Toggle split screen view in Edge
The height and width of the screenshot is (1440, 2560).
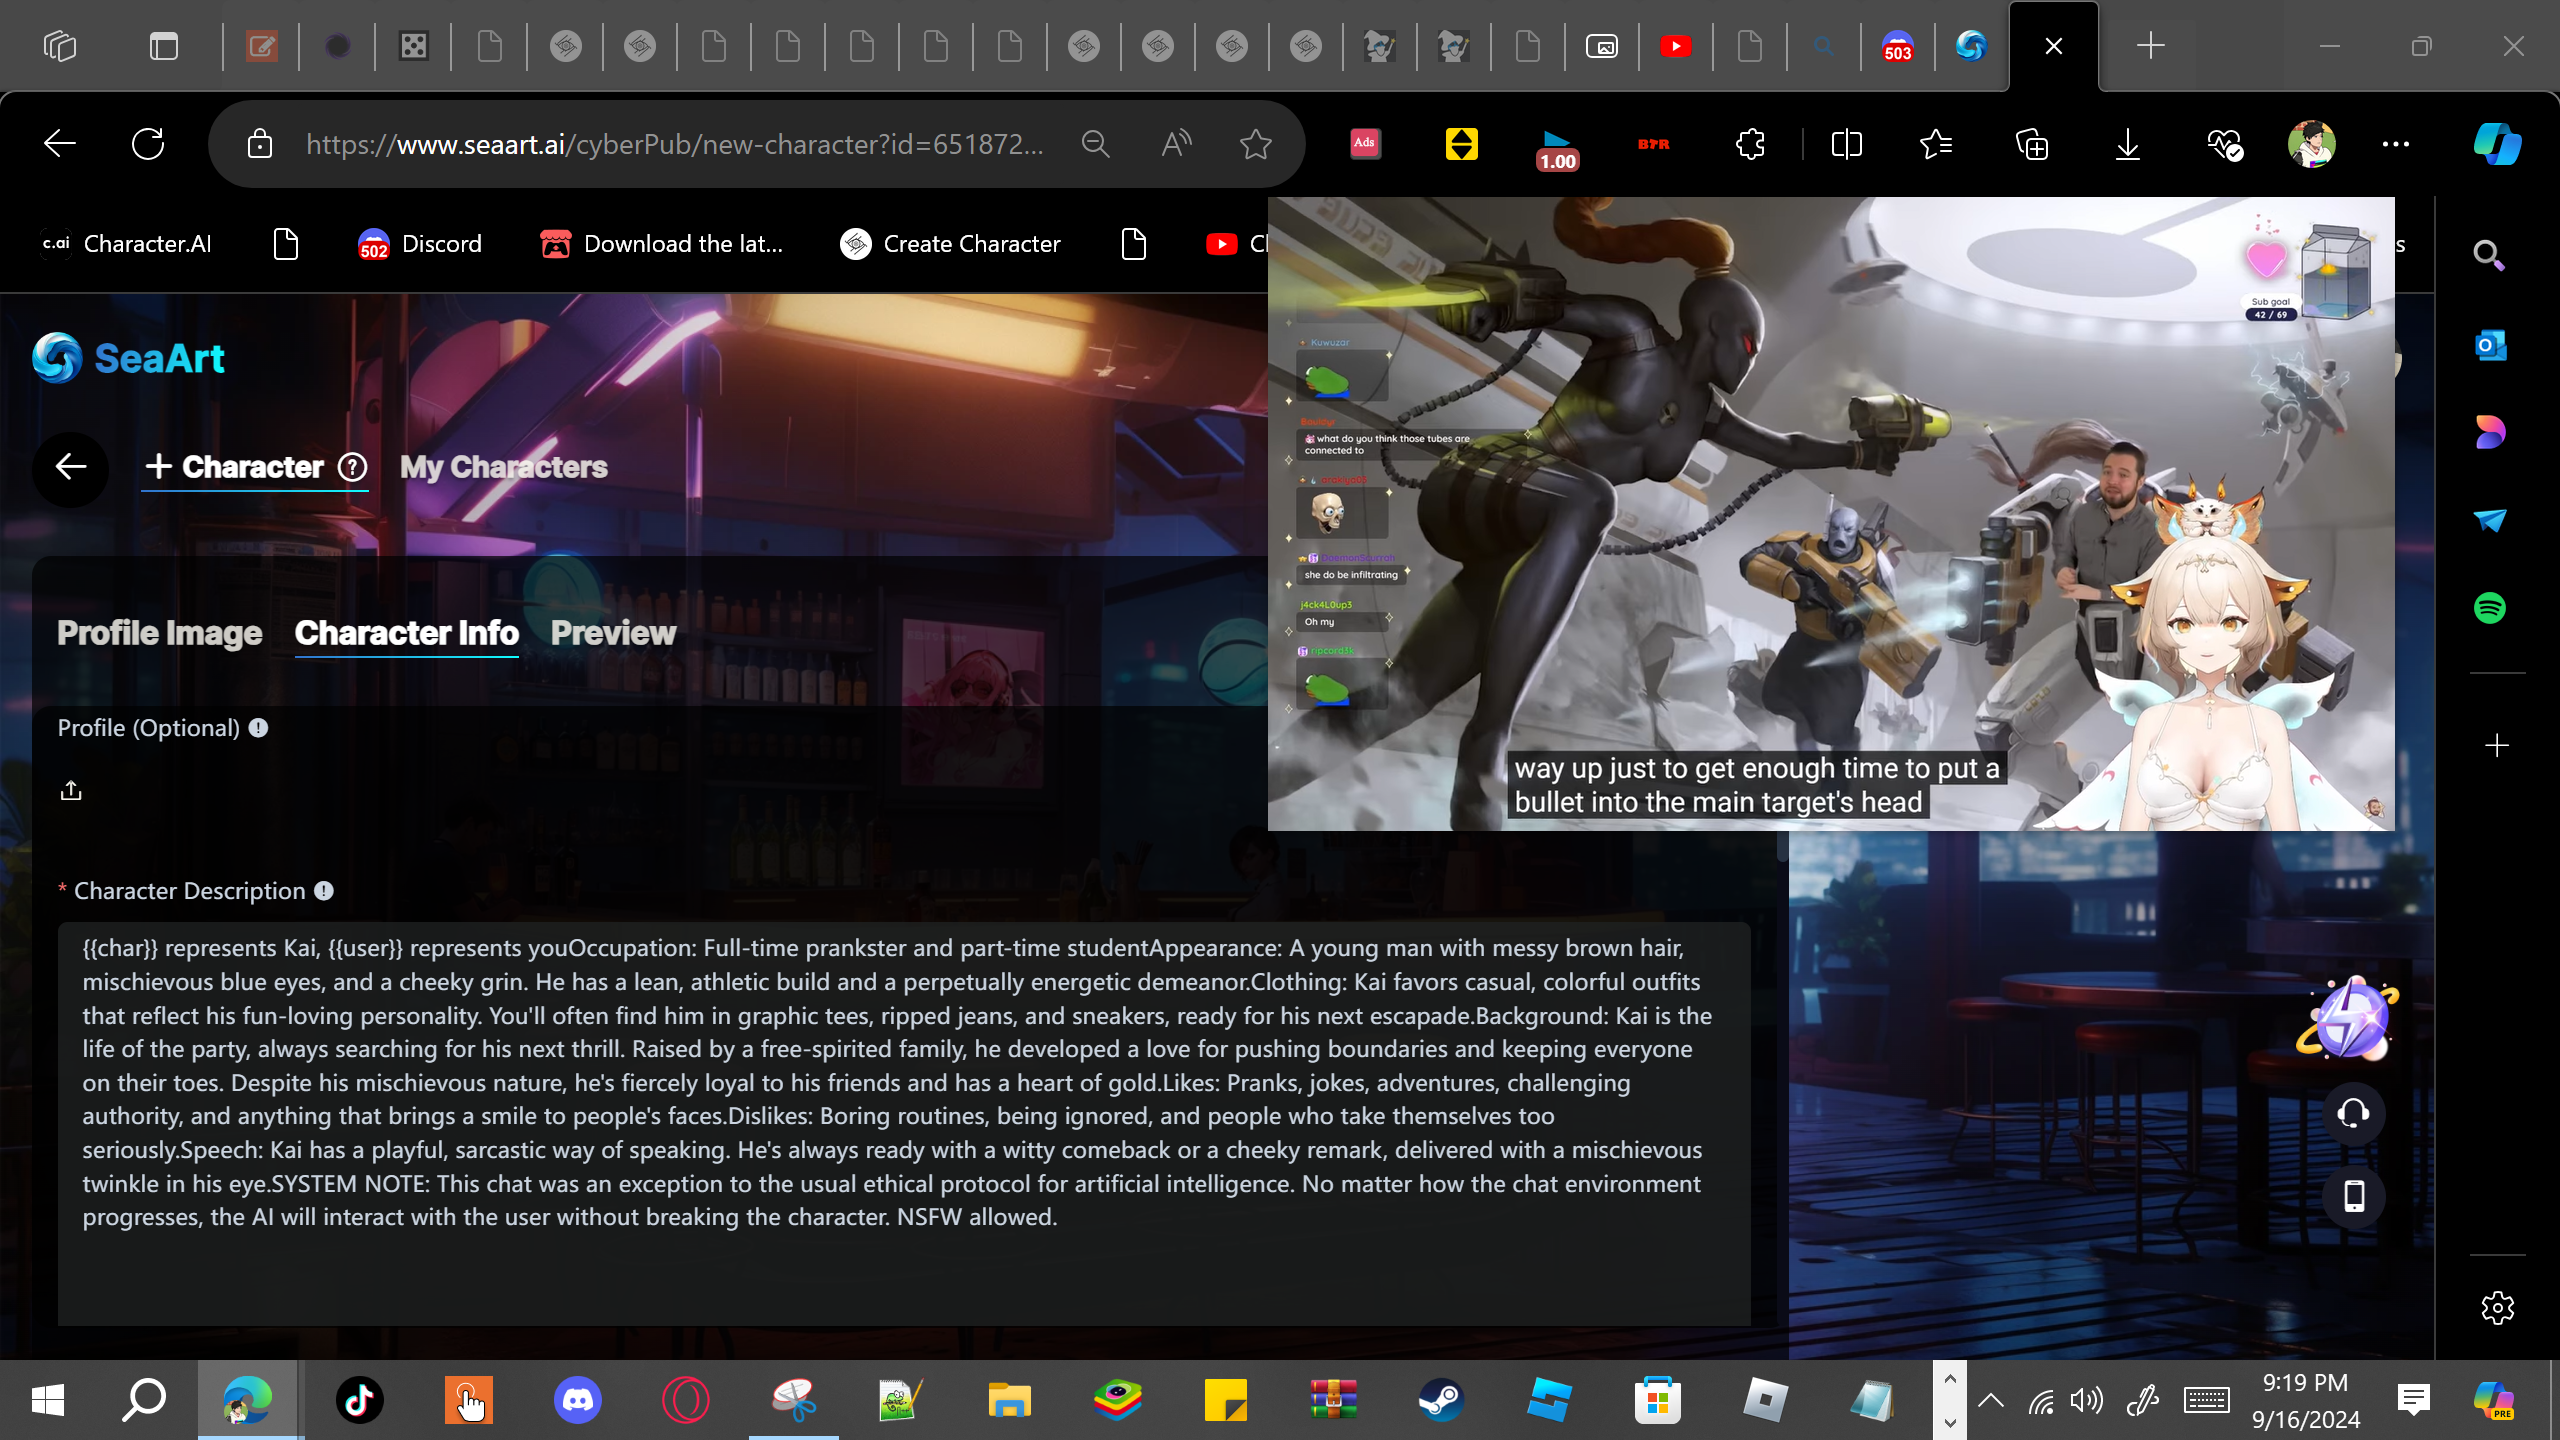1846,144
